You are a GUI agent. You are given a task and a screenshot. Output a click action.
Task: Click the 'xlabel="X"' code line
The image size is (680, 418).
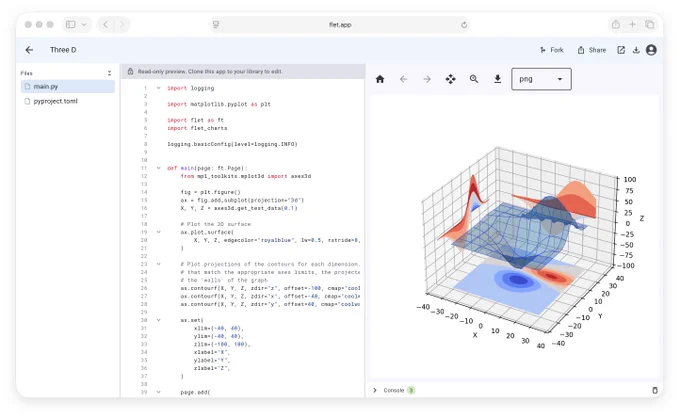click(212, 352)
